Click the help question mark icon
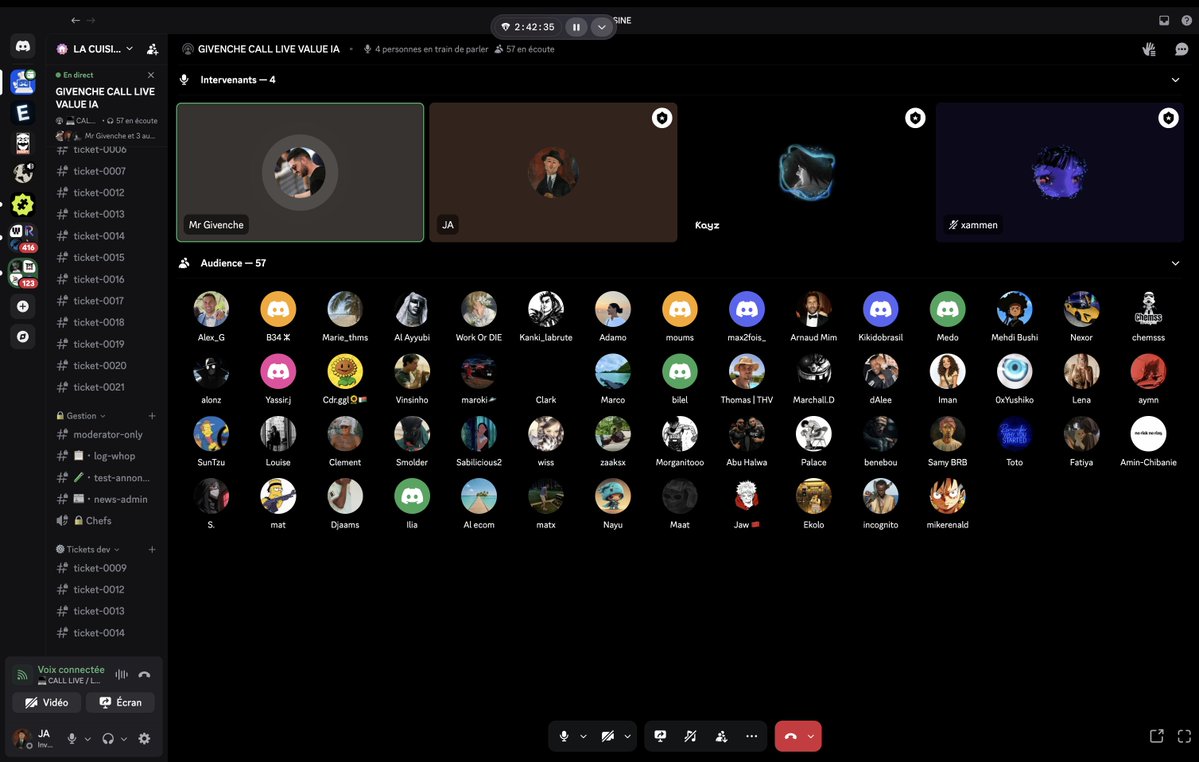The image size is (1199, 762). 1186,21
